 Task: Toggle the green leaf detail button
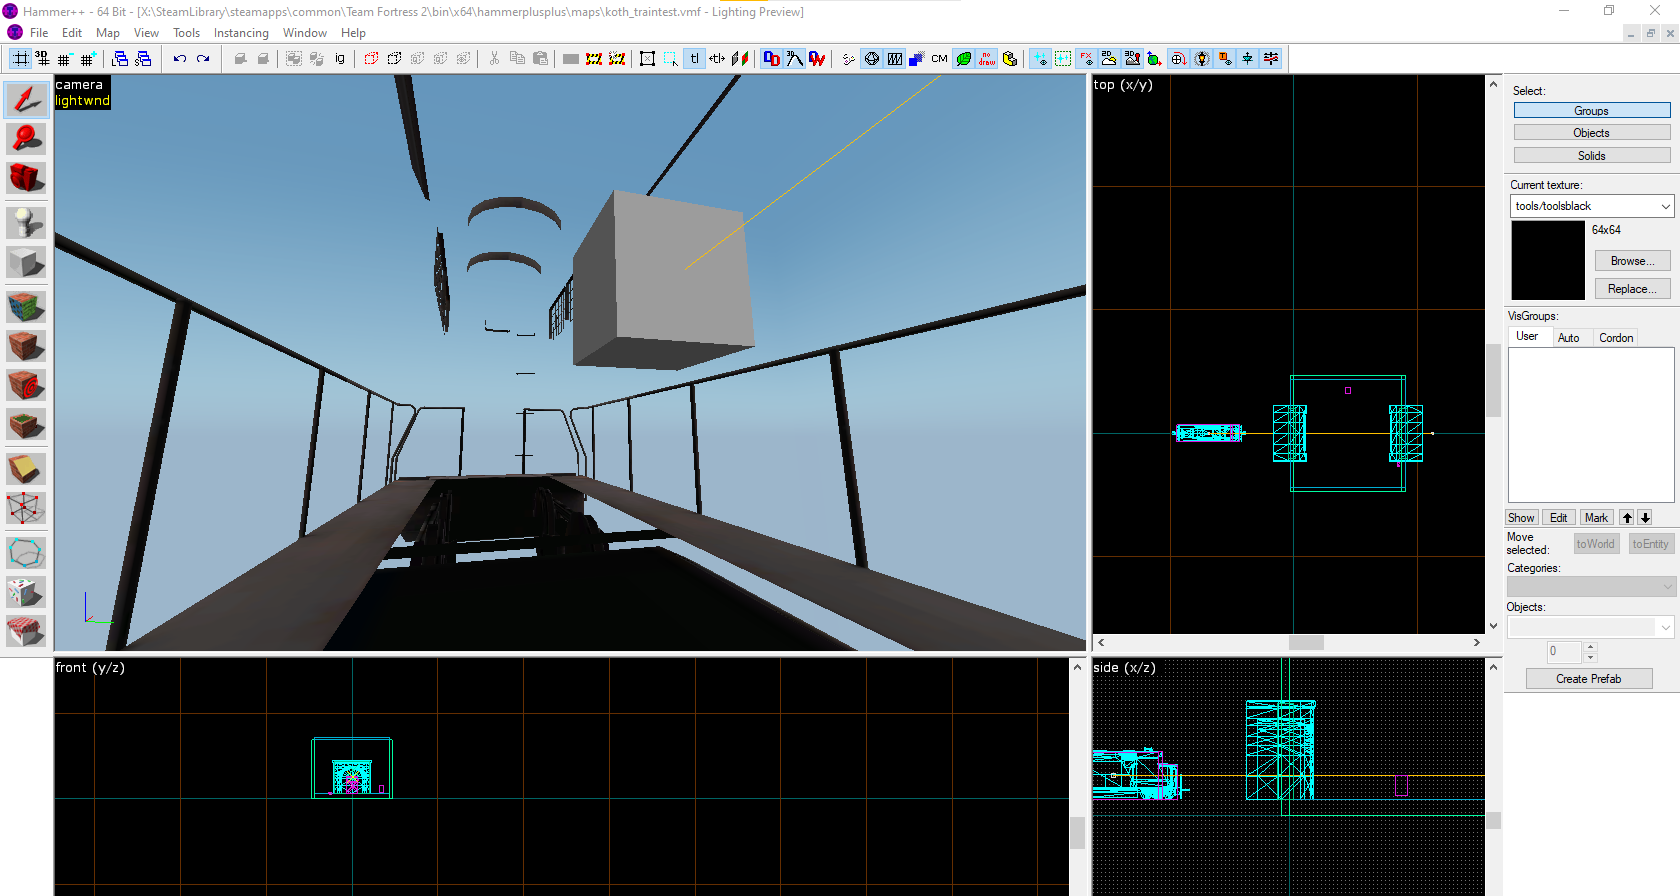(963, 59)
